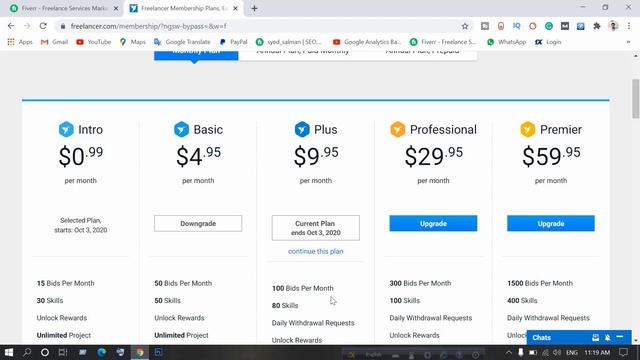Open the Chats panel header
This screenshot has width=640, height=360.
coord(579,338)
